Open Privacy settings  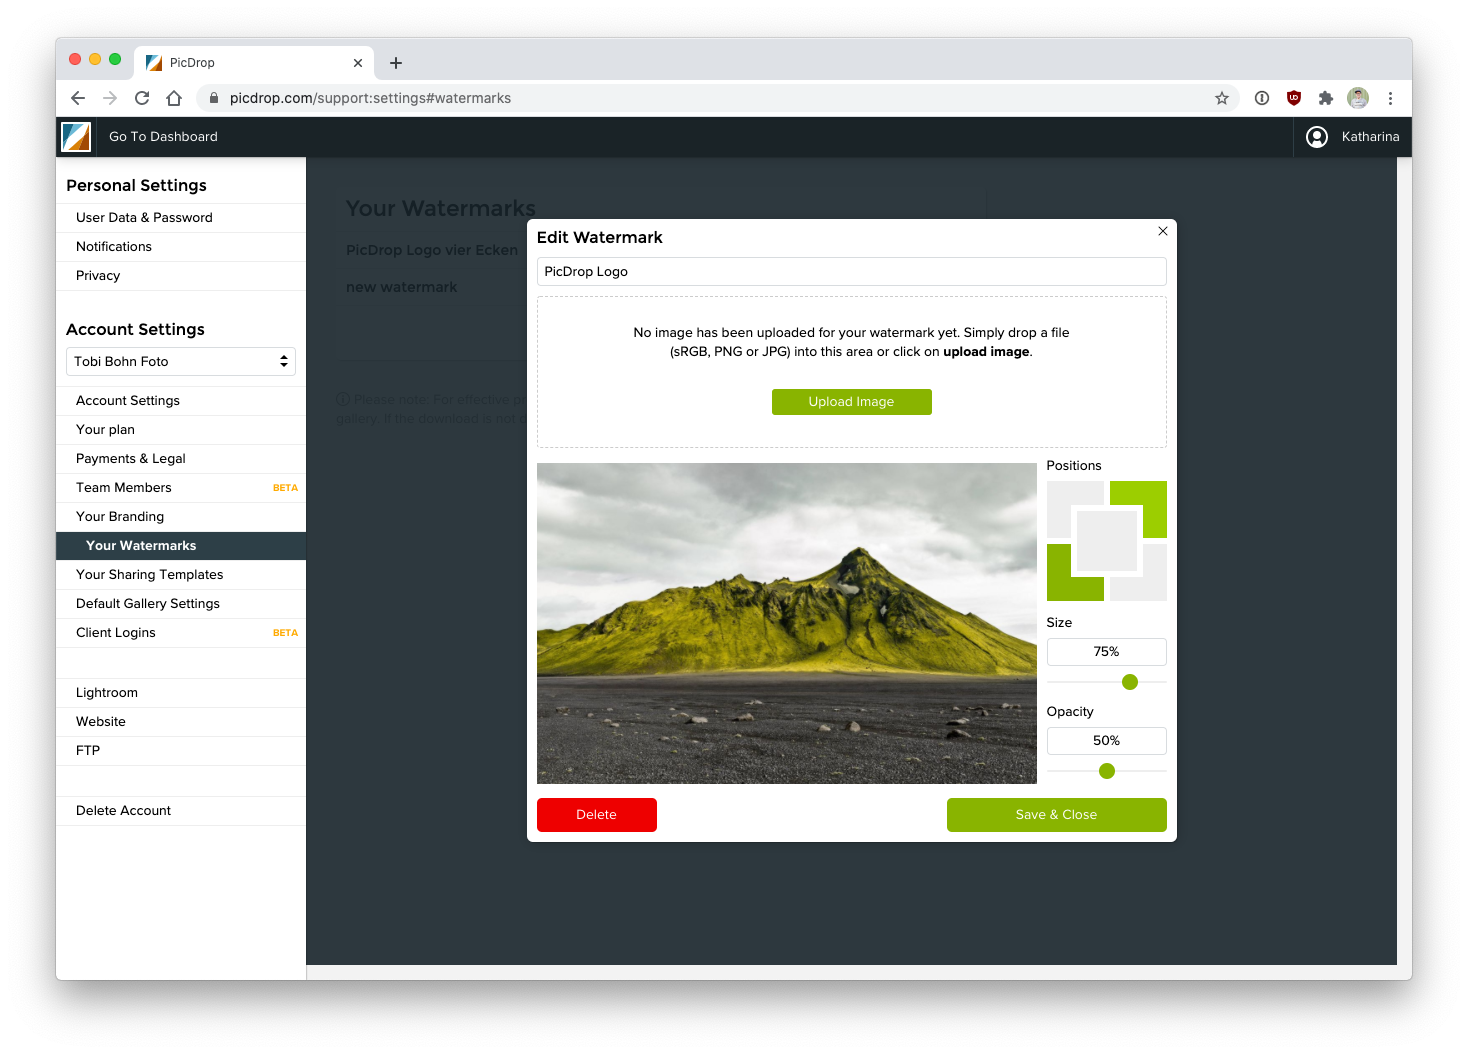pyautogui.click(x=181, y=276)
